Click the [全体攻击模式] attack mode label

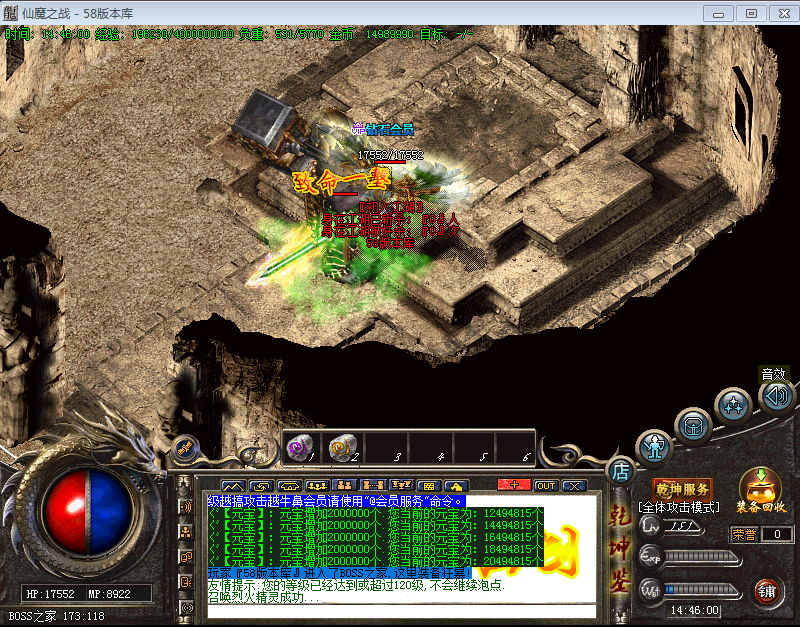tap(679, 507)
